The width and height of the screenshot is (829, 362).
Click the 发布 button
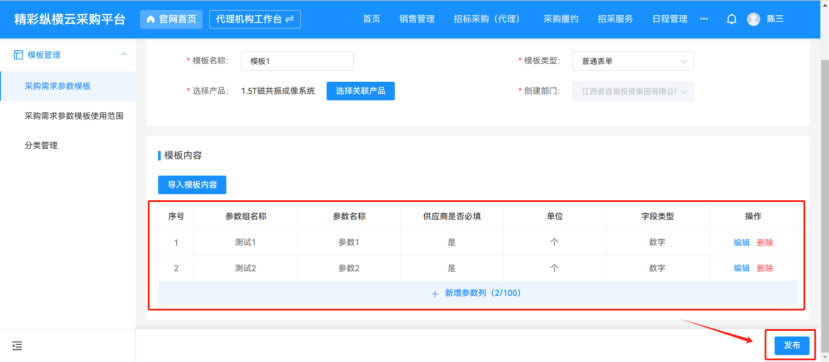791,346
